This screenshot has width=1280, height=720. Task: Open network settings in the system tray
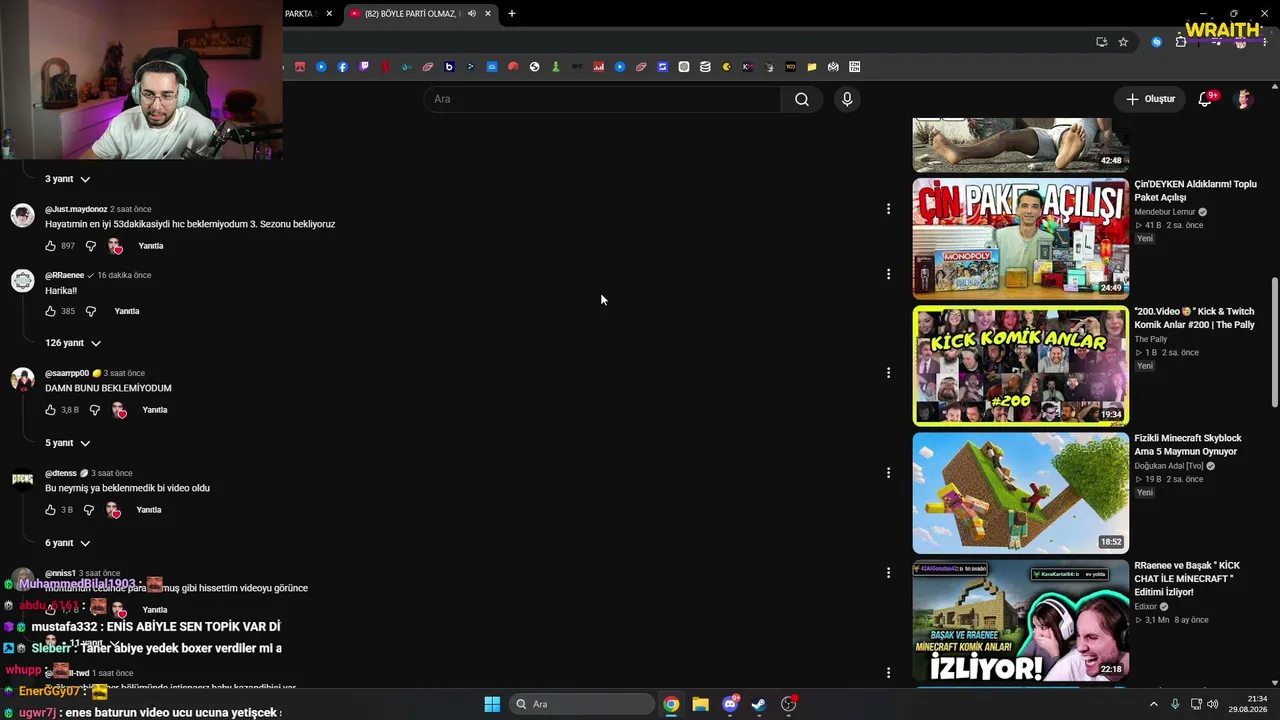[x=1195, y=704]
